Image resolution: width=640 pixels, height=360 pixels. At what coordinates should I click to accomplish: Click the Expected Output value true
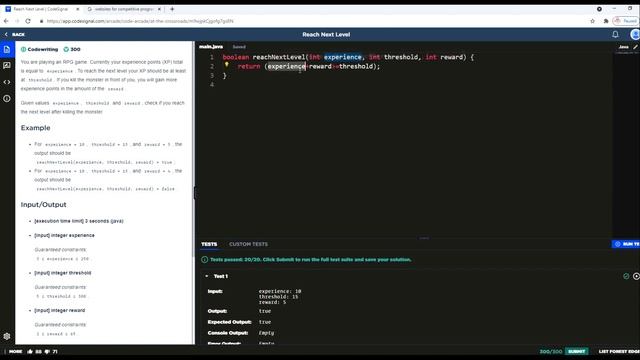(265, 322)
